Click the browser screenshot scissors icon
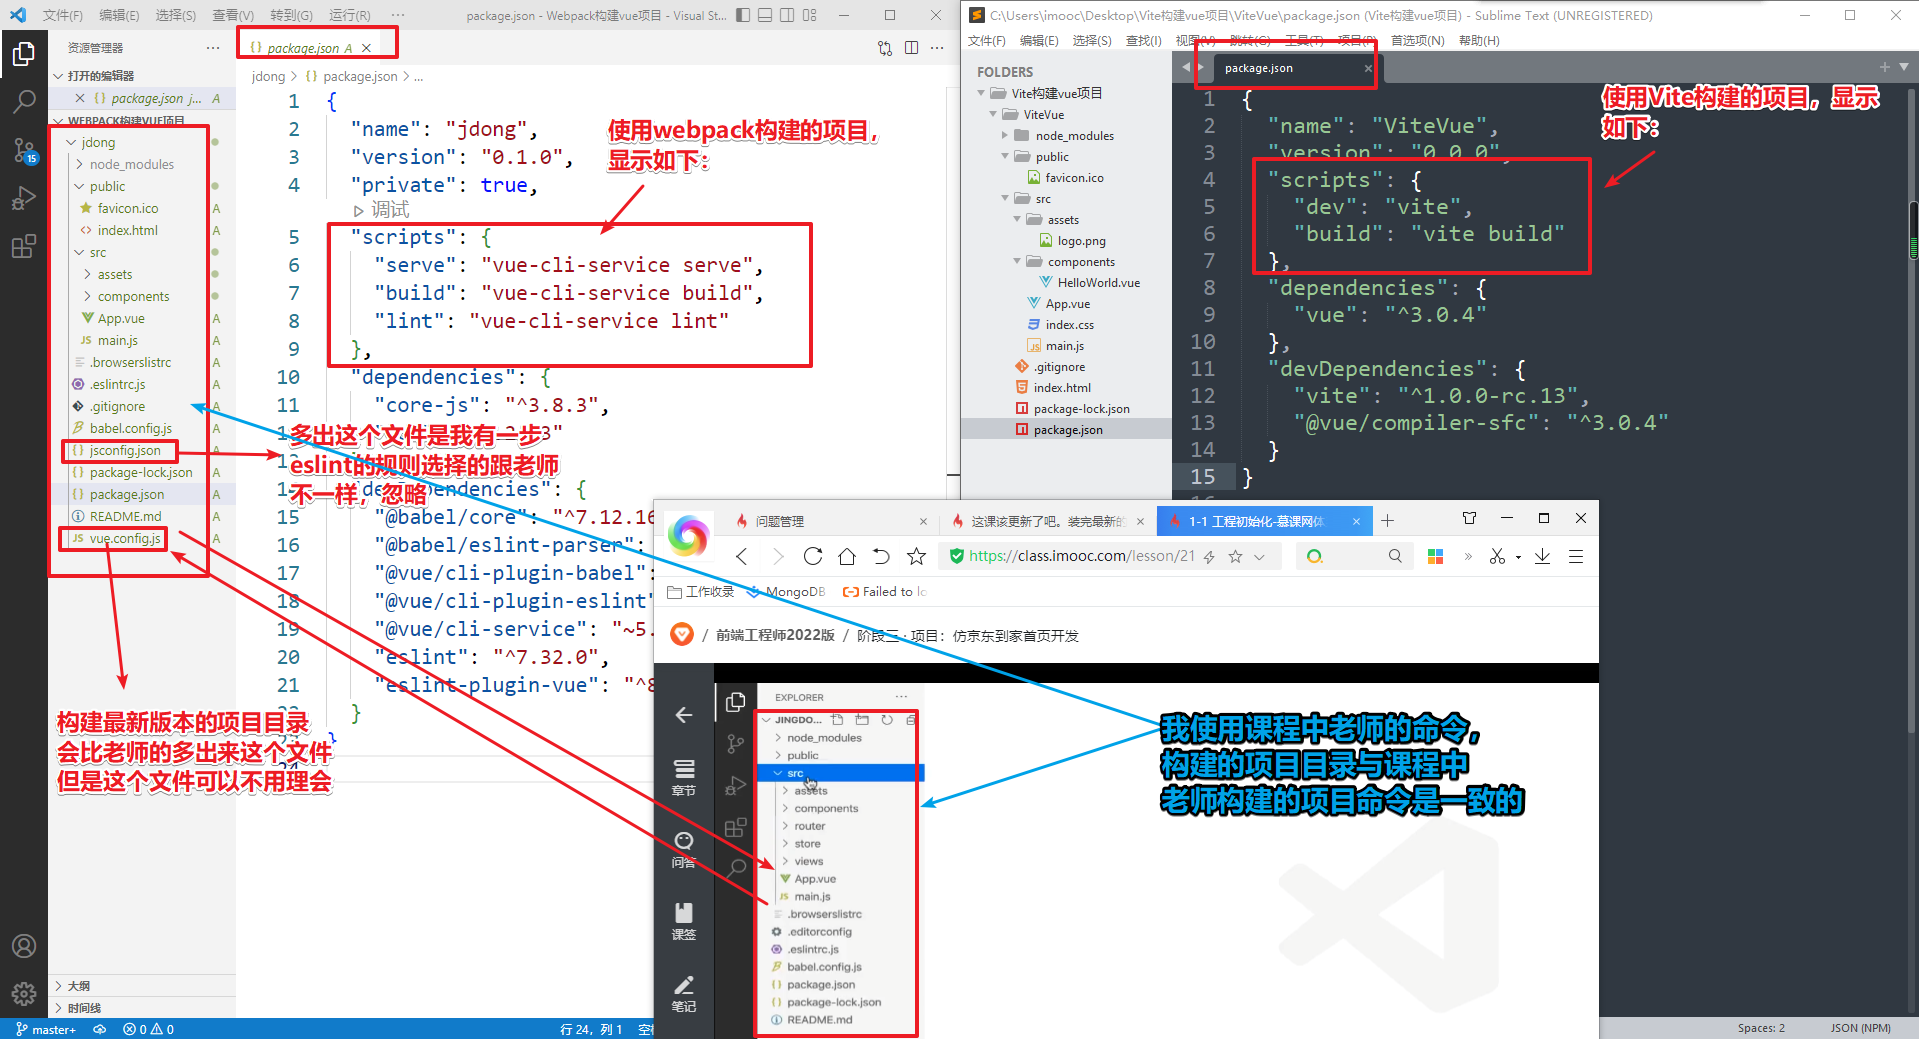Viewport: 1919px width, 1039px height. coord(1497,556)
